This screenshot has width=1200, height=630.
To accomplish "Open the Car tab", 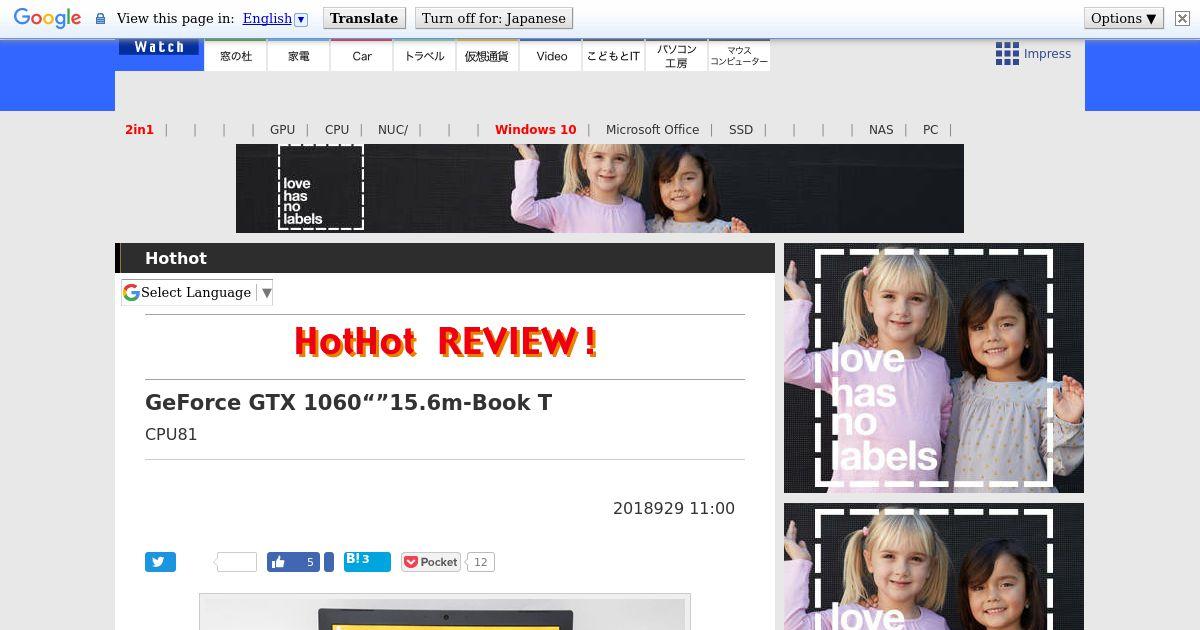I will coord(362,56).
